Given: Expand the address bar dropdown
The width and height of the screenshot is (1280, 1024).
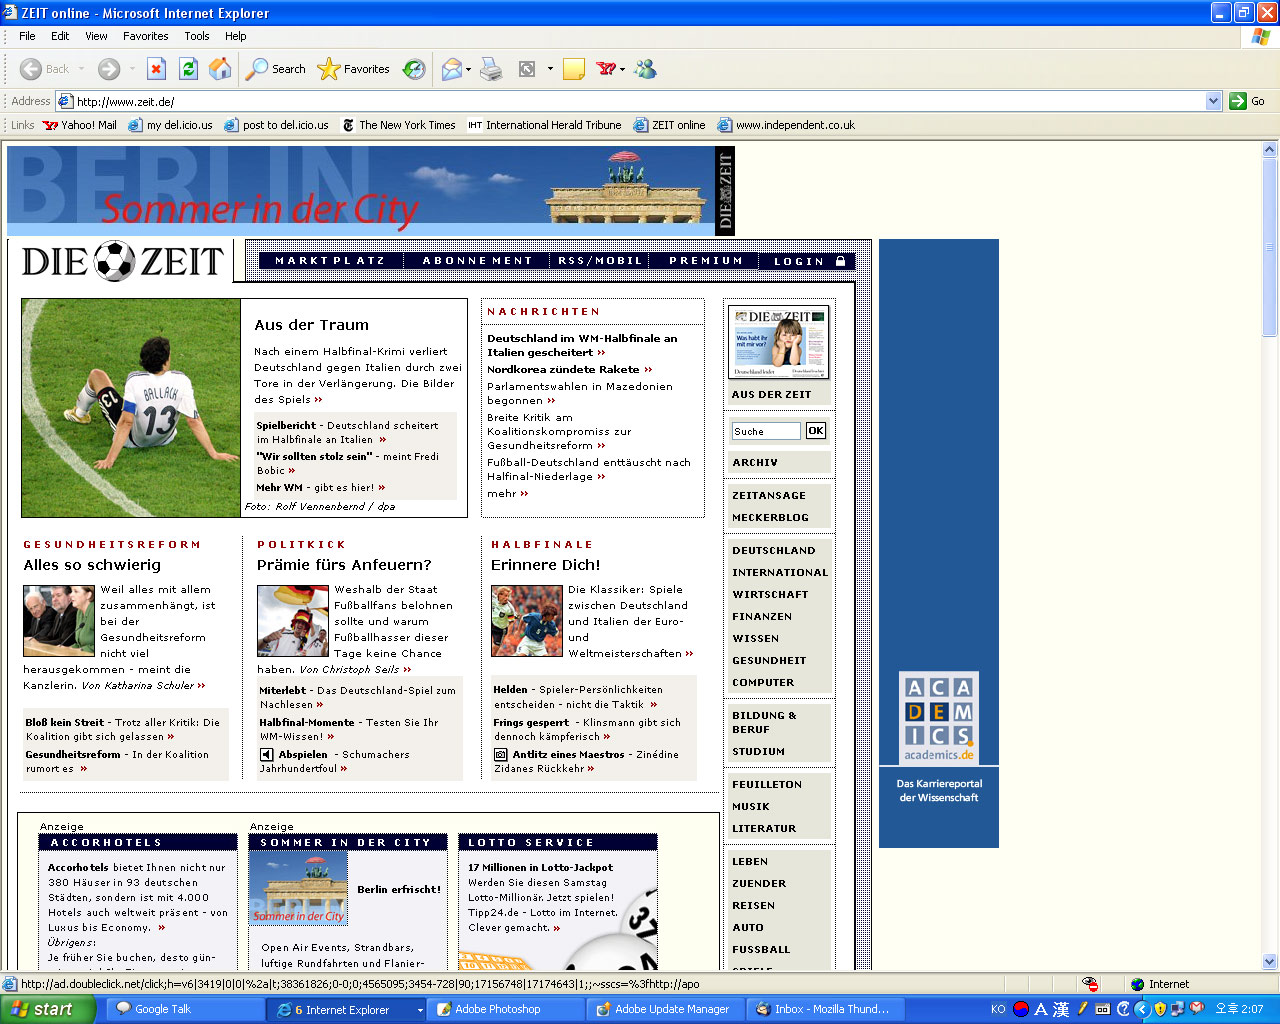Looking at the screenshot, I should [x=1213, y=101].
